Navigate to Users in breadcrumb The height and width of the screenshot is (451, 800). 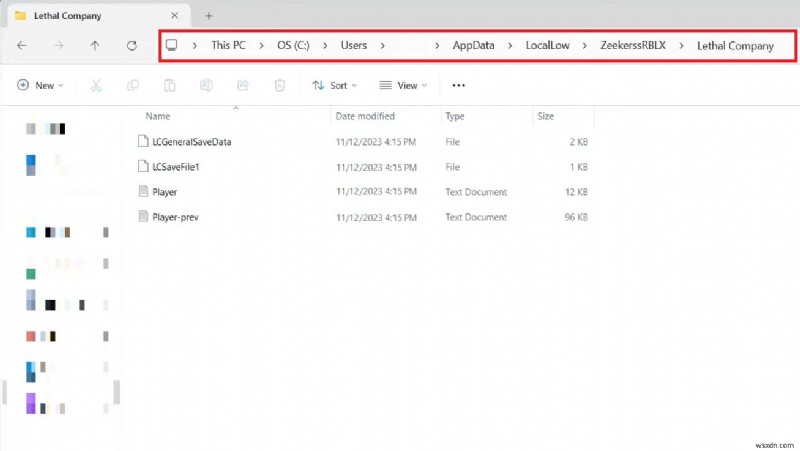point(354,45)
